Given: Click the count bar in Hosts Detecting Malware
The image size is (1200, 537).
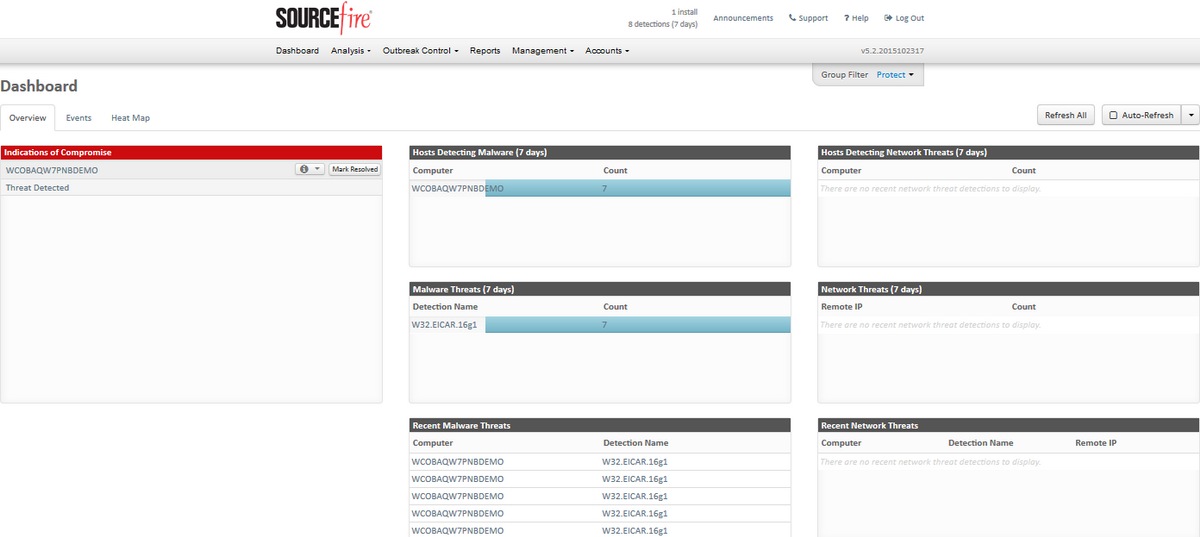Looking at the screenshot, I should (x=638, y=188).
